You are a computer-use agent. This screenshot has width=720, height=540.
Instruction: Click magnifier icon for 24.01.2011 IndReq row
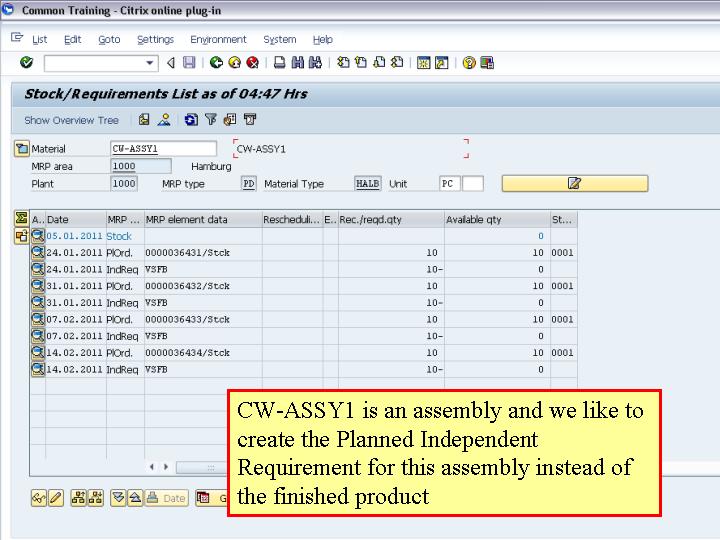pos(38,269)
